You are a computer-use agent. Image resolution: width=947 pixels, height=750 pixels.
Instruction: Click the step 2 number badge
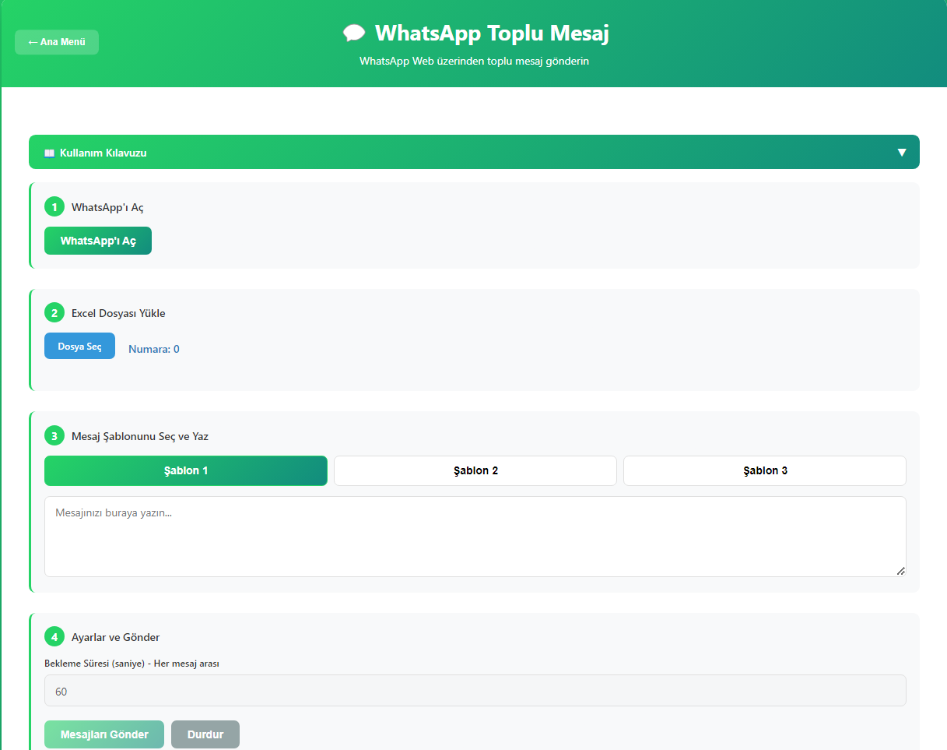[x=54, y=313]
